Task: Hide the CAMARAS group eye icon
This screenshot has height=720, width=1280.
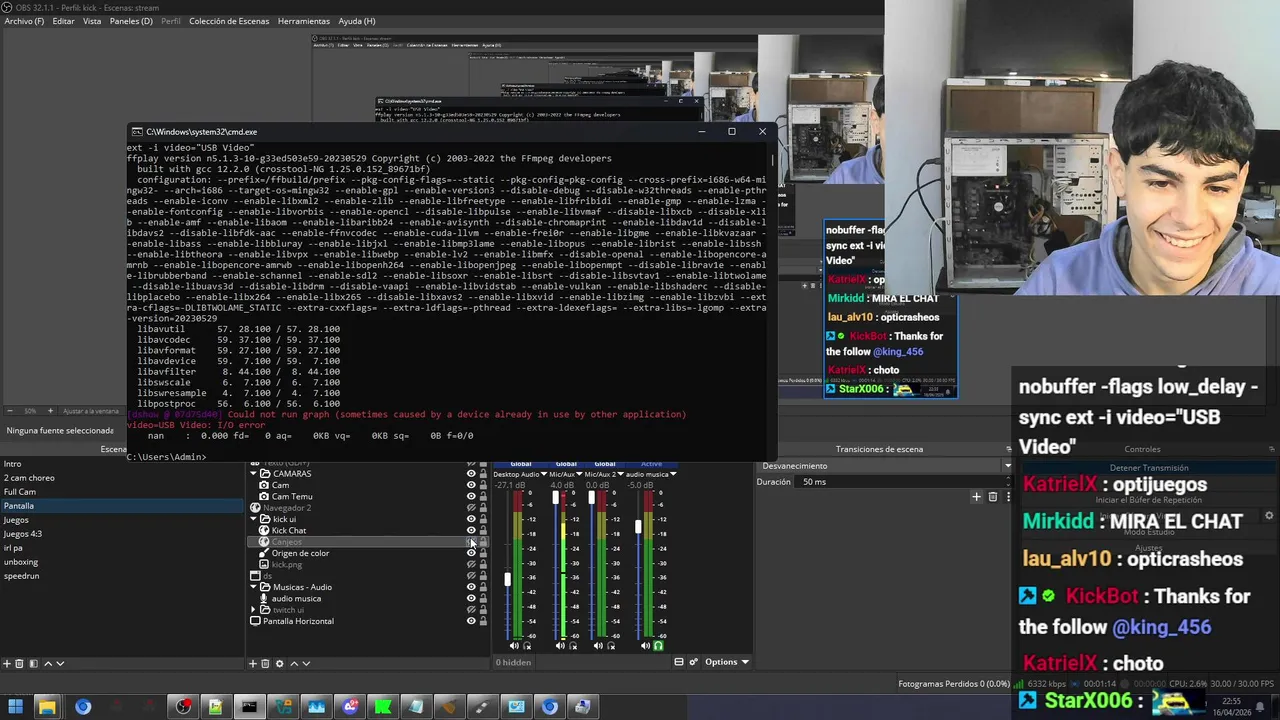Action: coord(471,474)
